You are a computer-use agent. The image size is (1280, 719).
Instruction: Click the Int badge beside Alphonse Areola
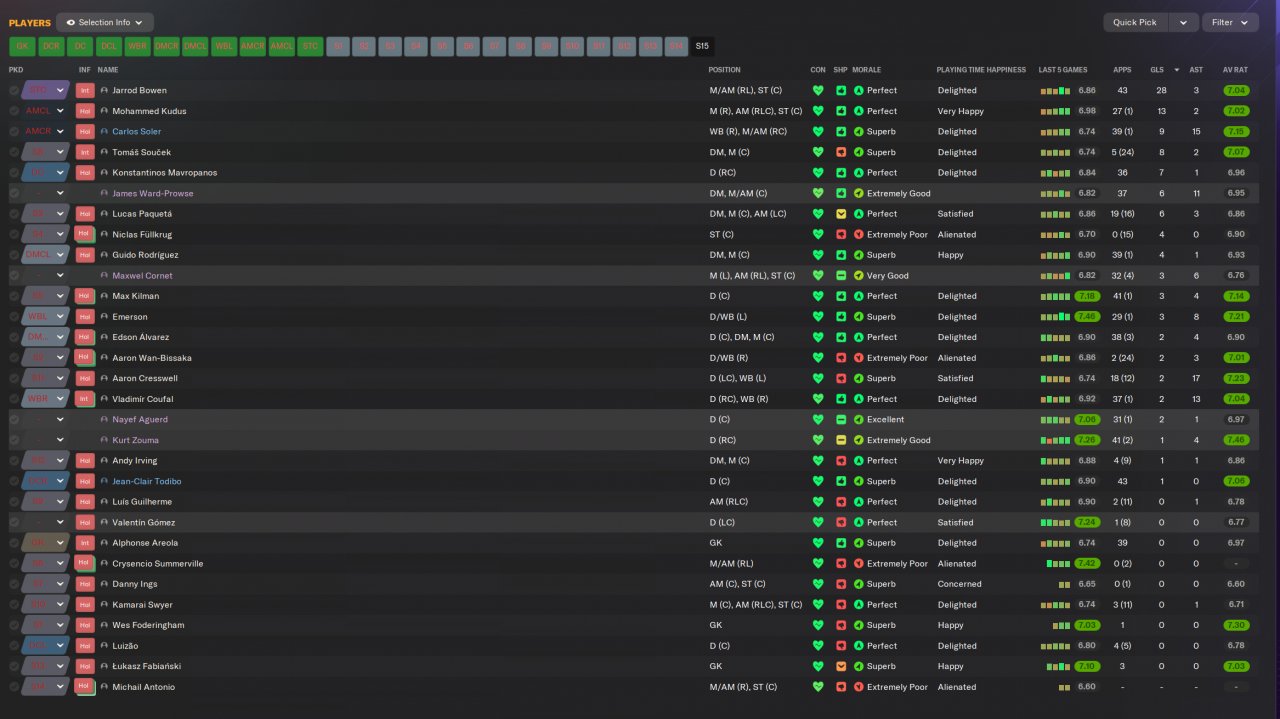[85, 543]
